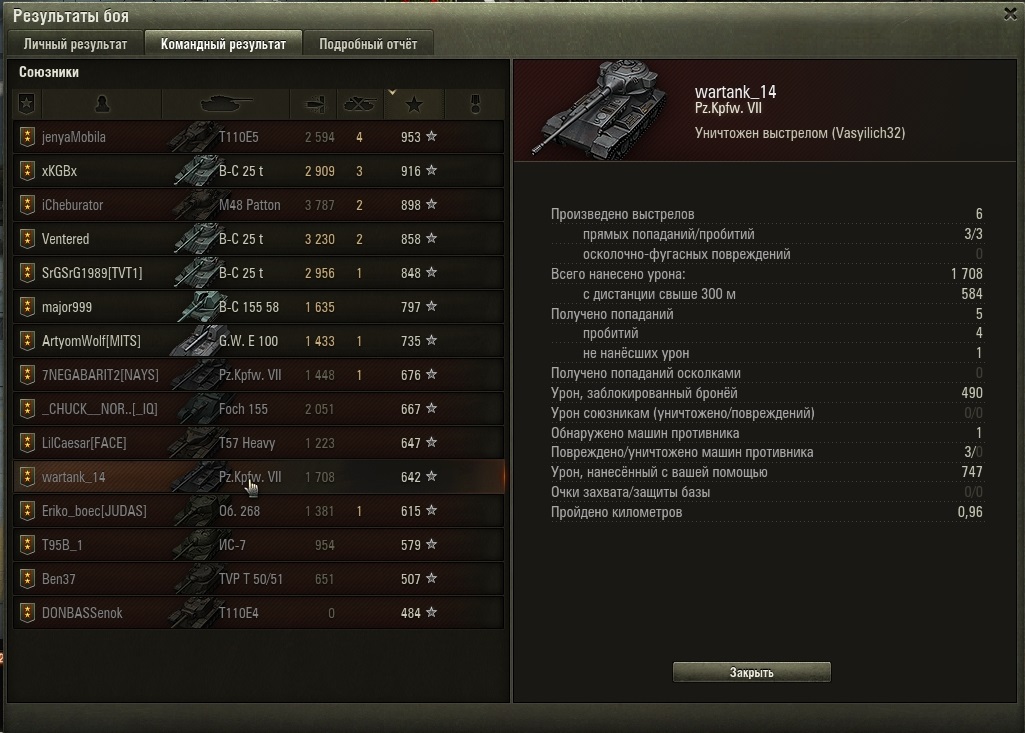Switch to Личный результат tab
1025x733 pixels.
tap(75, 44)
